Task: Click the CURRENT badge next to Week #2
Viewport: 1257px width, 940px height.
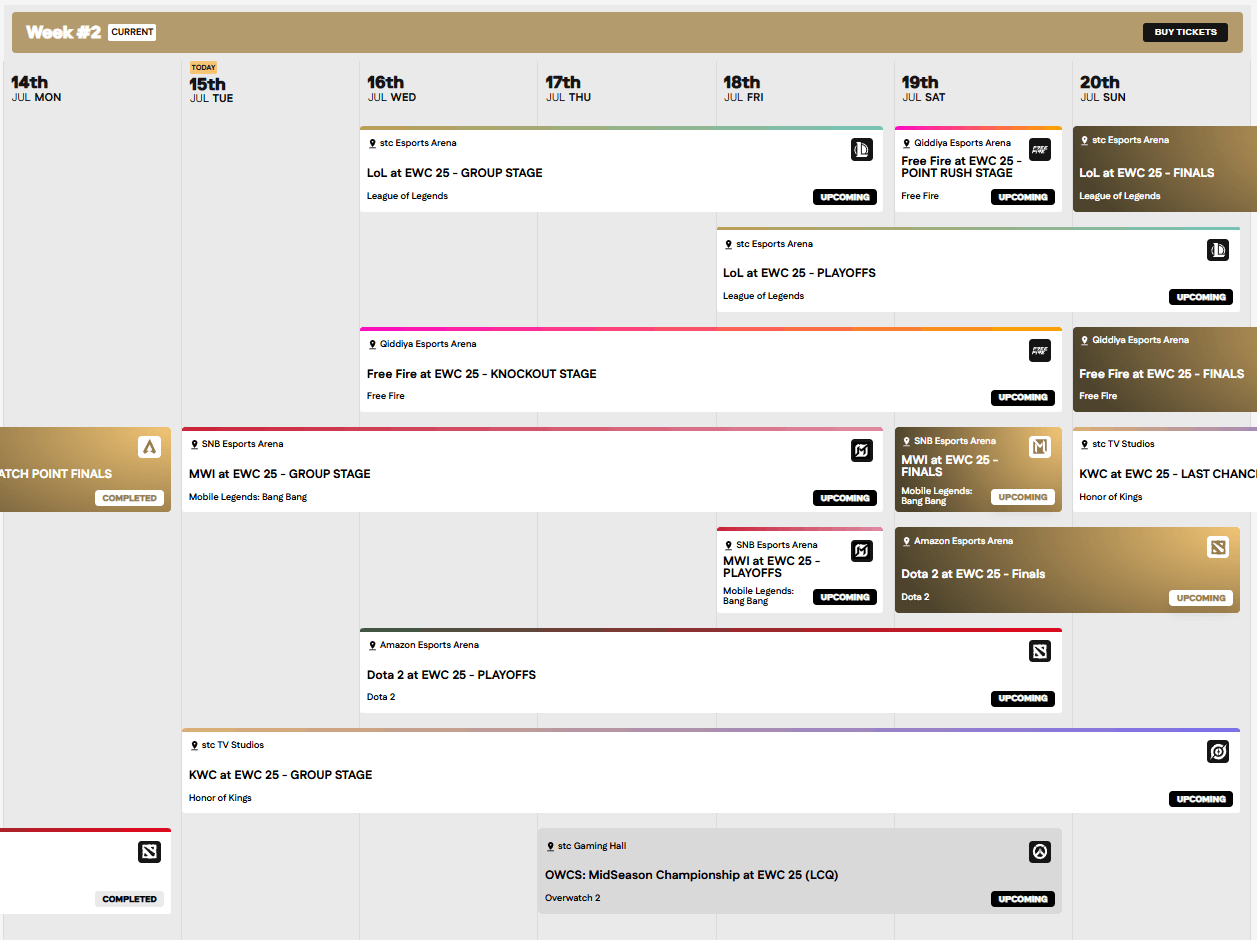Action: (x=132, y=32)
